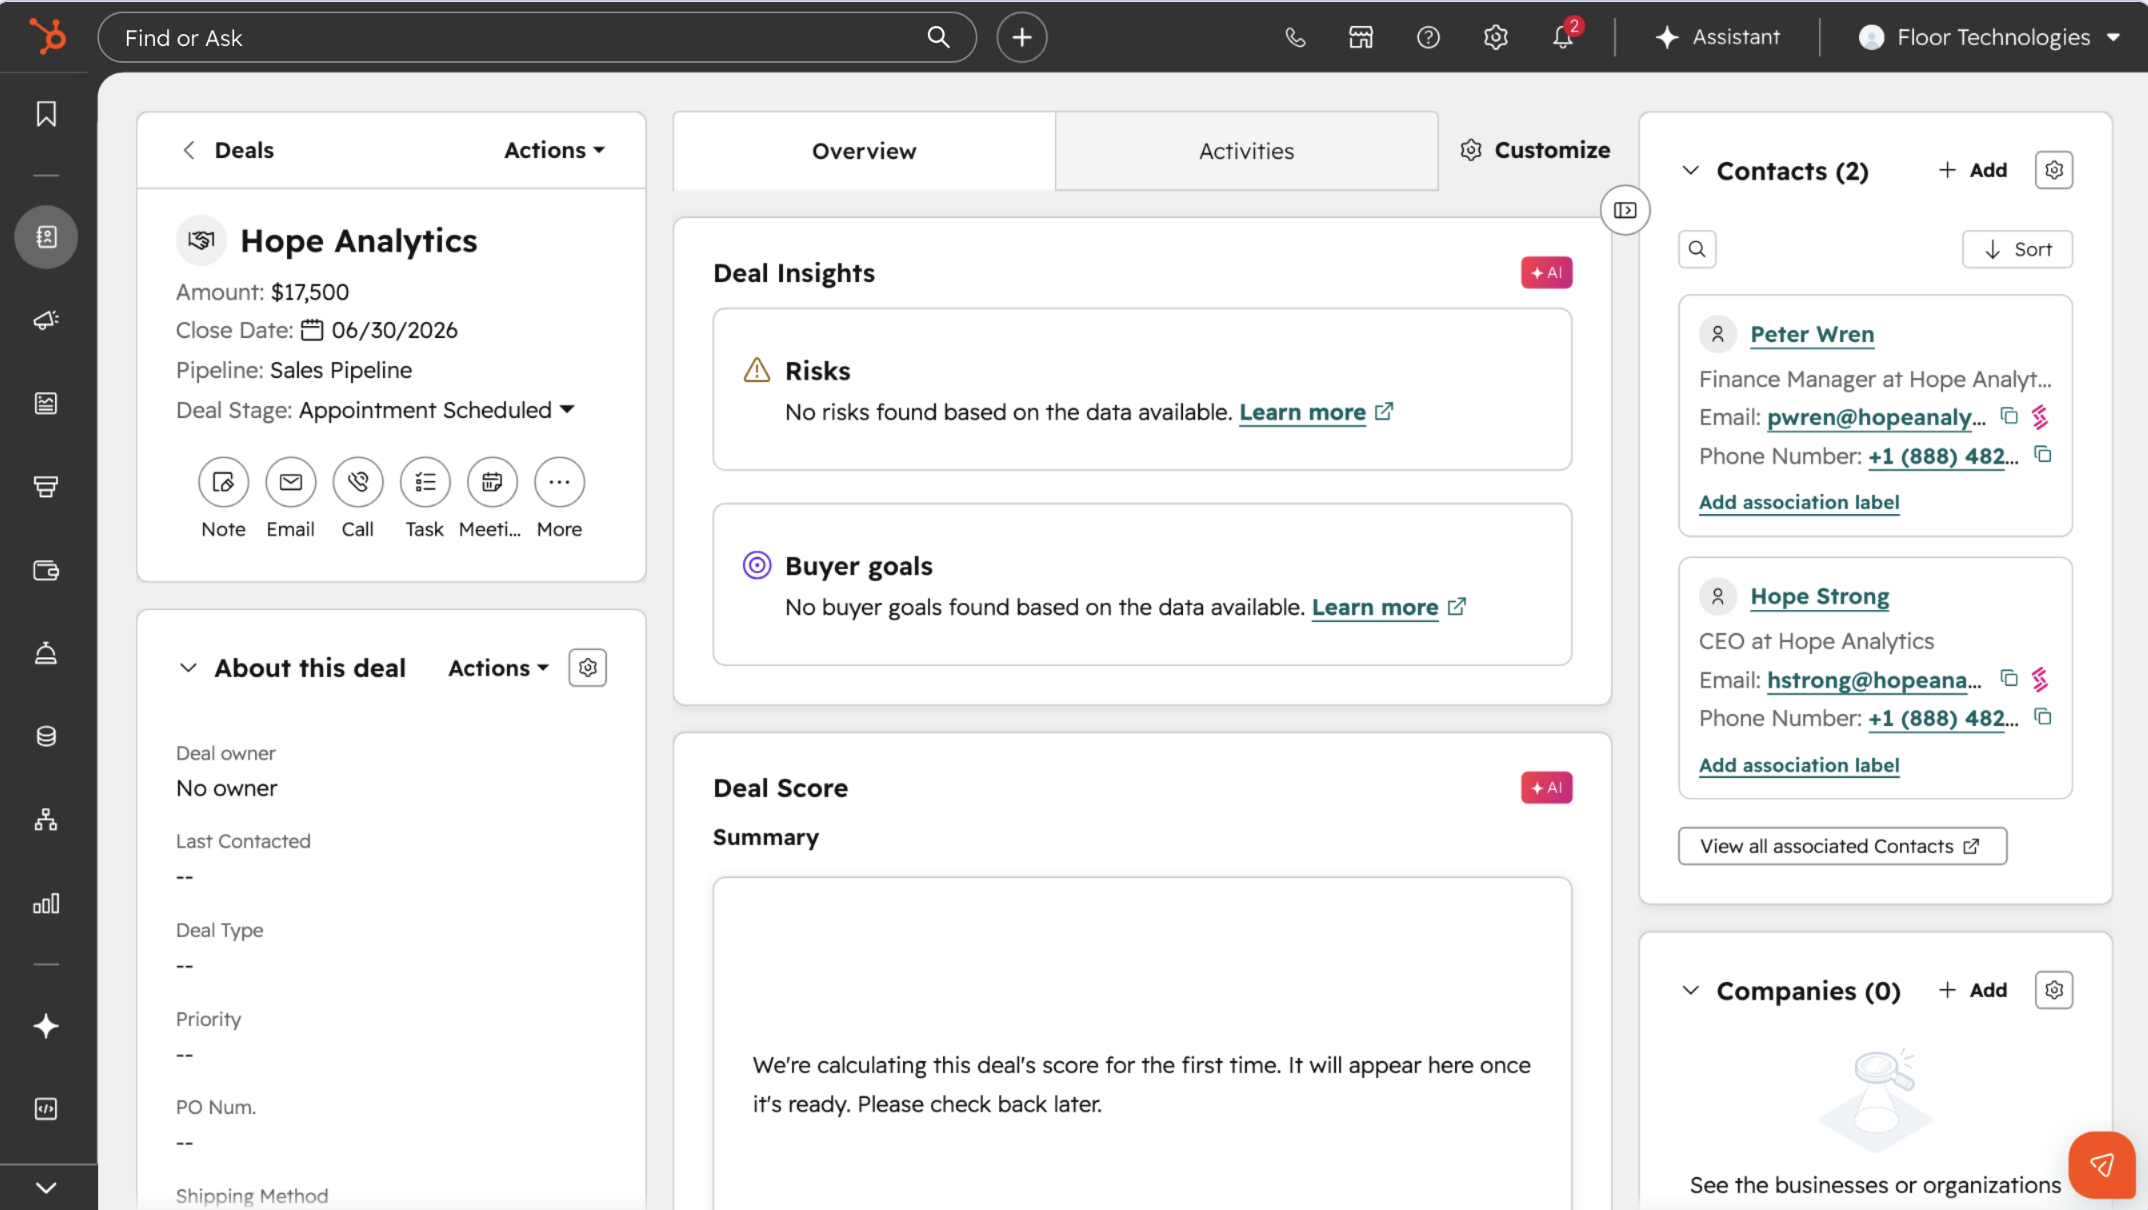
Task: Switch to the Overview tab
Action: 864,151
